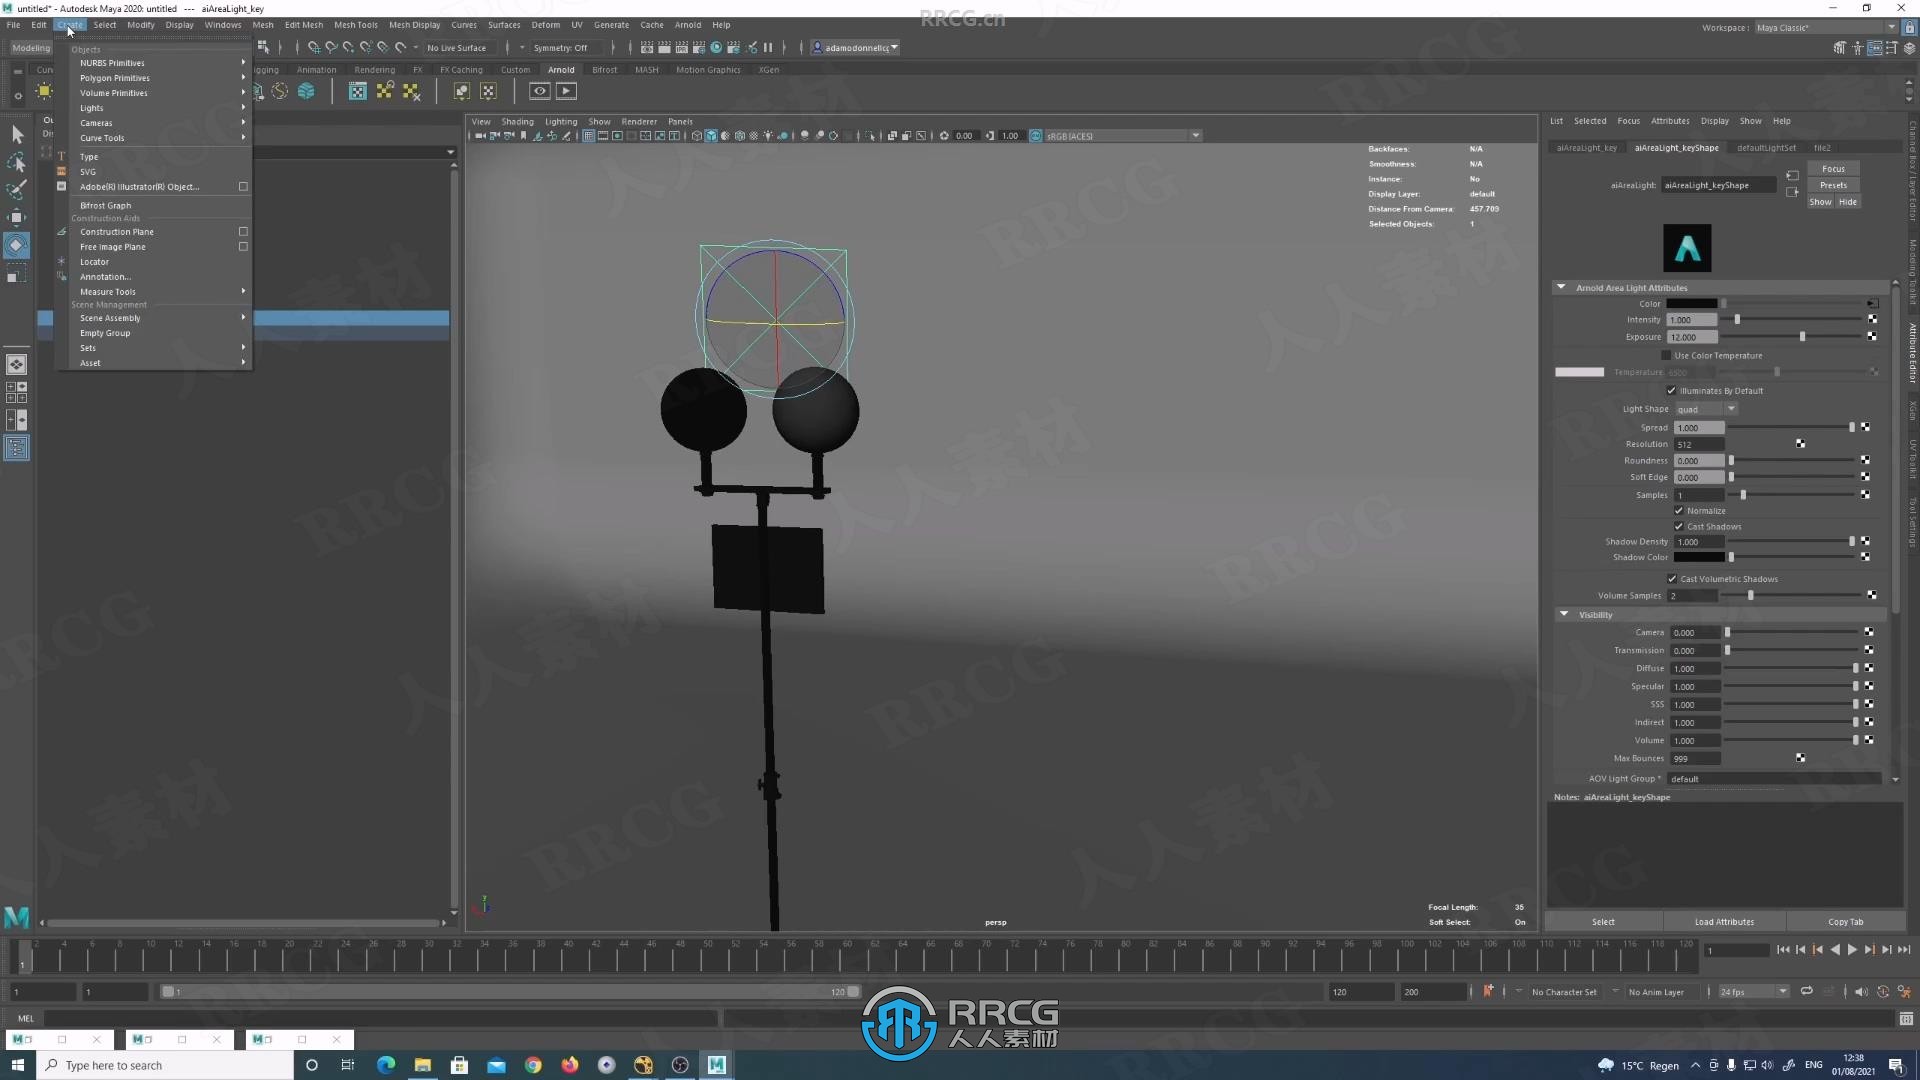1920x1080 pixels.
Task: Click the go to input connection icon
Action: pyautogui.click(x=1792, y=176)
